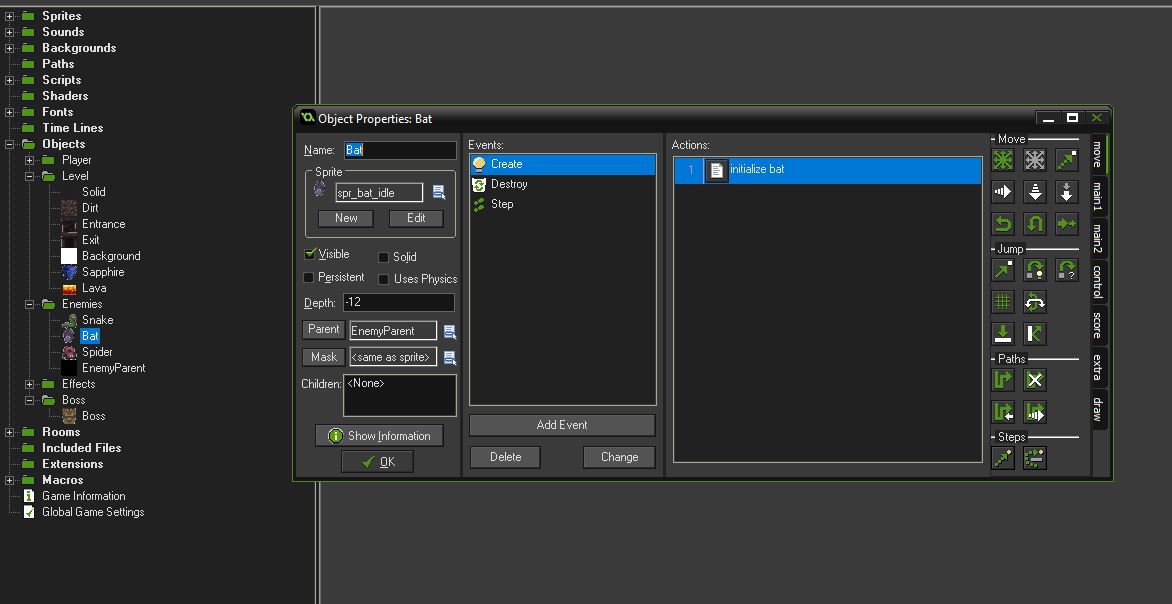This screenshot has width=1172, height=604.
Task: Select the Move Fixed action icon
Action: (x=1003, y=159)
